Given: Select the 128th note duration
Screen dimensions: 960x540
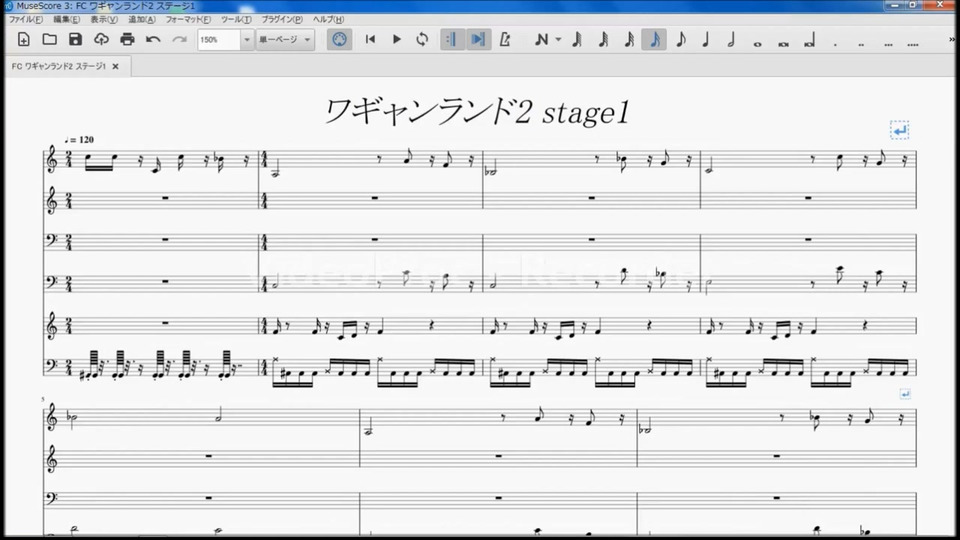Looking at the screenshot, I should [x=577, y=40].
